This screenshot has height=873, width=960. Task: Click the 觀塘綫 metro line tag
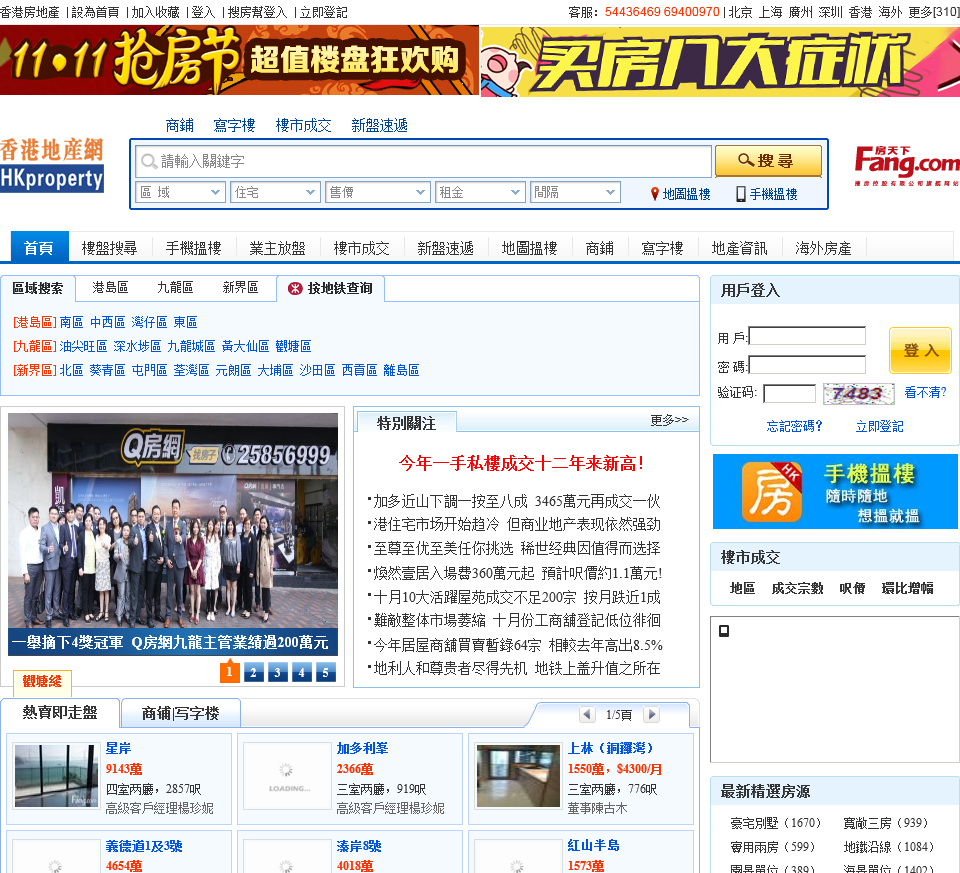tap(42, 682)
